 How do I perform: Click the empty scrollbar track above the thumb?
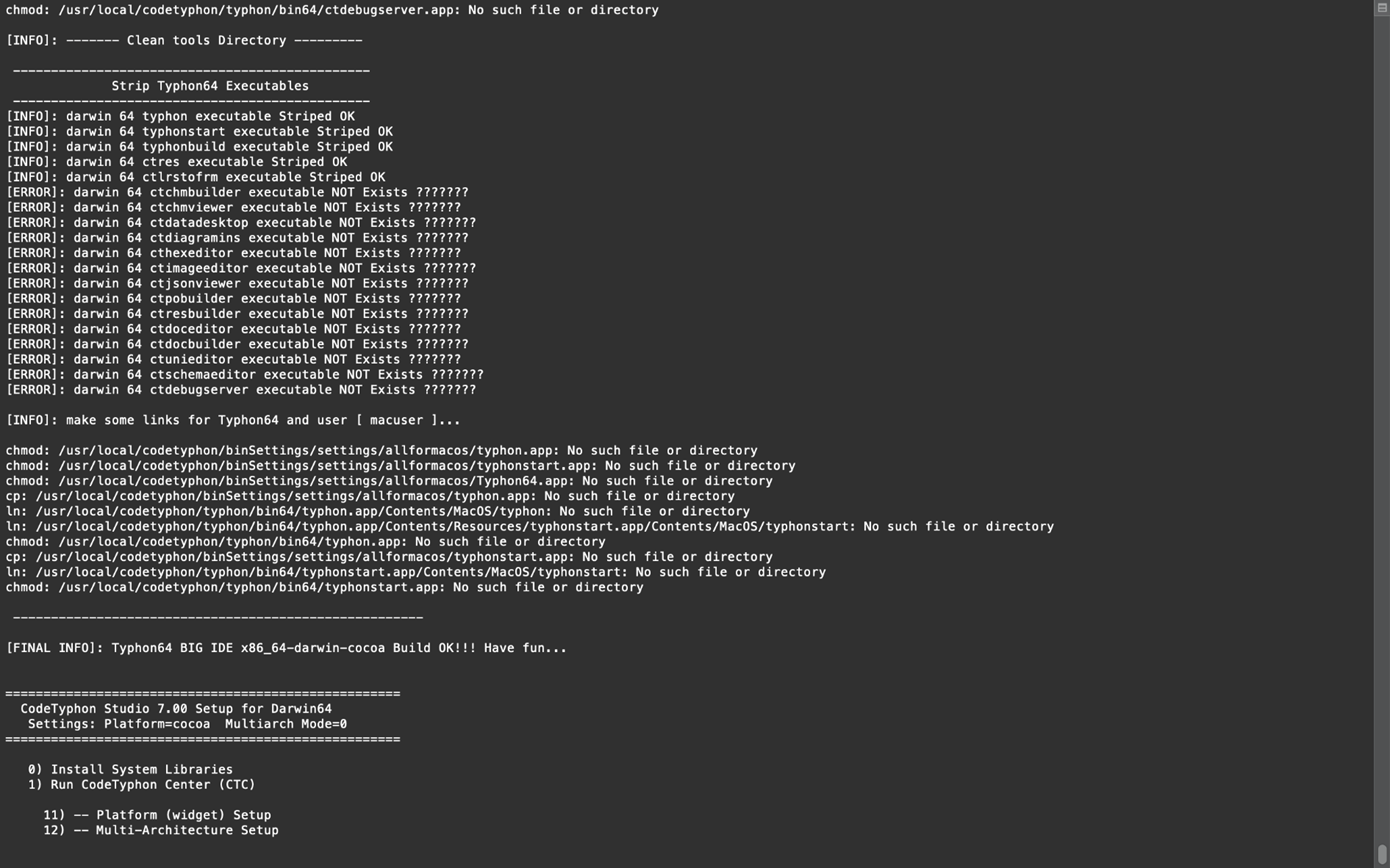click(1382, 430)
